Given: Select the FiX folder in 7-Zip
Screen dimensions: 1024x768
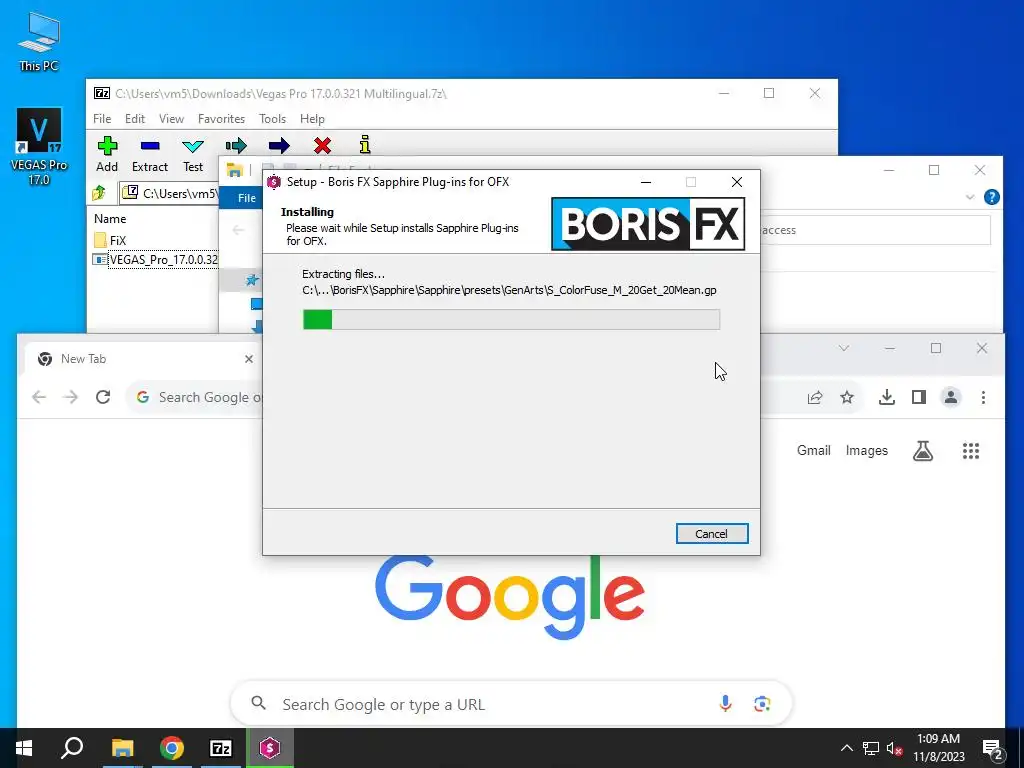Looking at the screenshot, I should coord(110,240).
